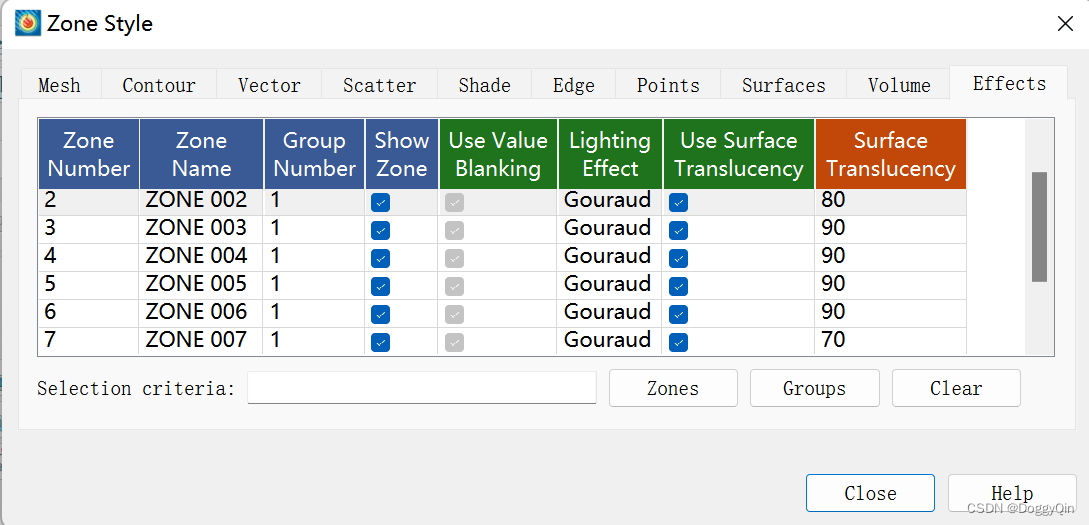Click the vertical scrollbar thumb in zone table
The width and height of the screenshot is (1089, 525).
tap(1039, 227)
